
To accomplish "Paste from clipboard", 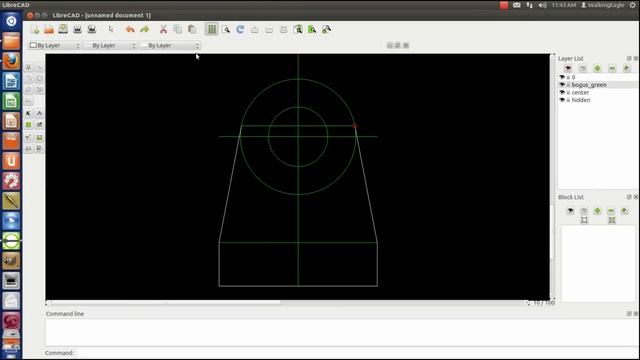I will 192,29.
